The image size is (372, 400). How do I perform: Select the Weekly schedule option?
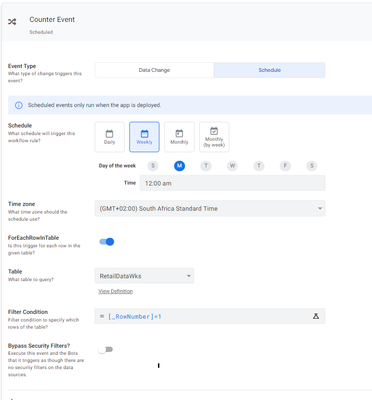144,137
